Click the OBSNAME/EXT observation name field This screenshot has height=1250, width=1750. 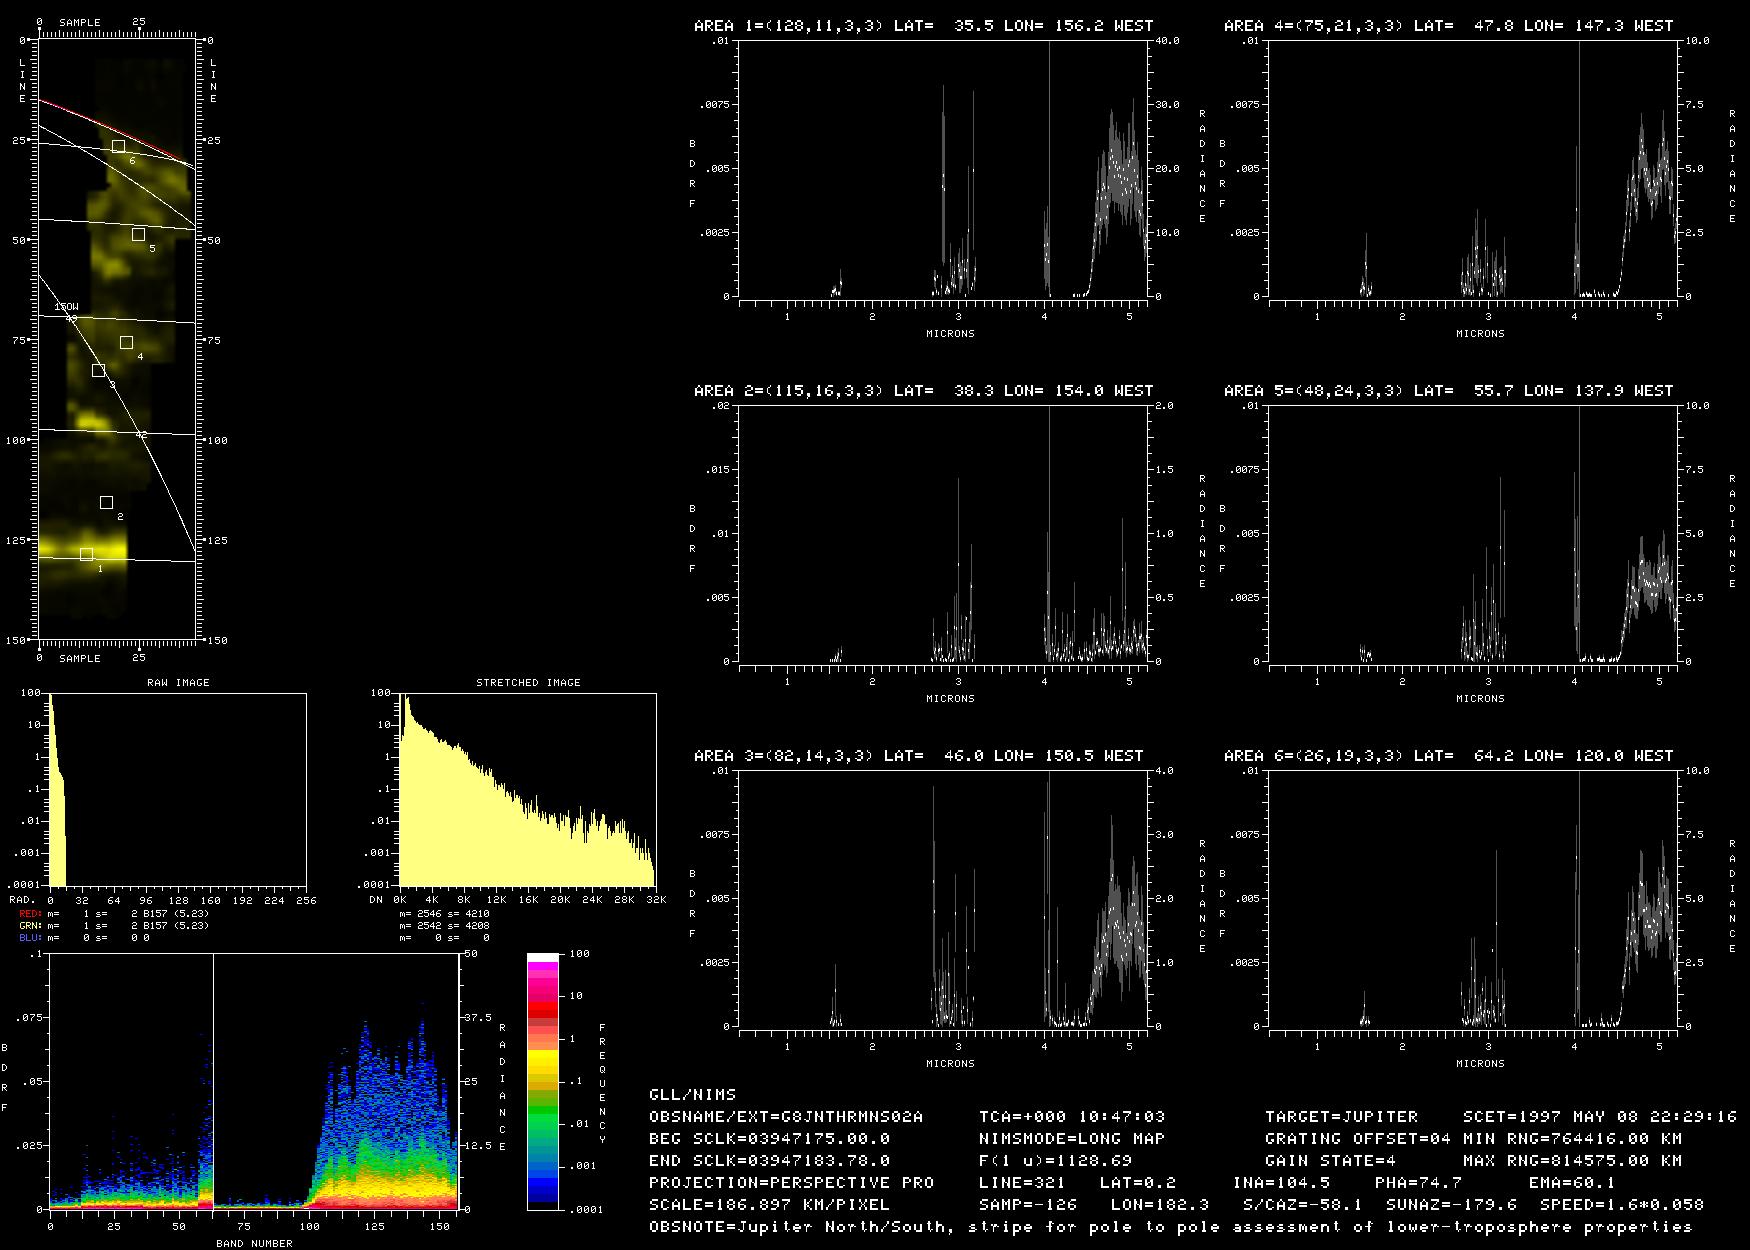(786, 1117)
